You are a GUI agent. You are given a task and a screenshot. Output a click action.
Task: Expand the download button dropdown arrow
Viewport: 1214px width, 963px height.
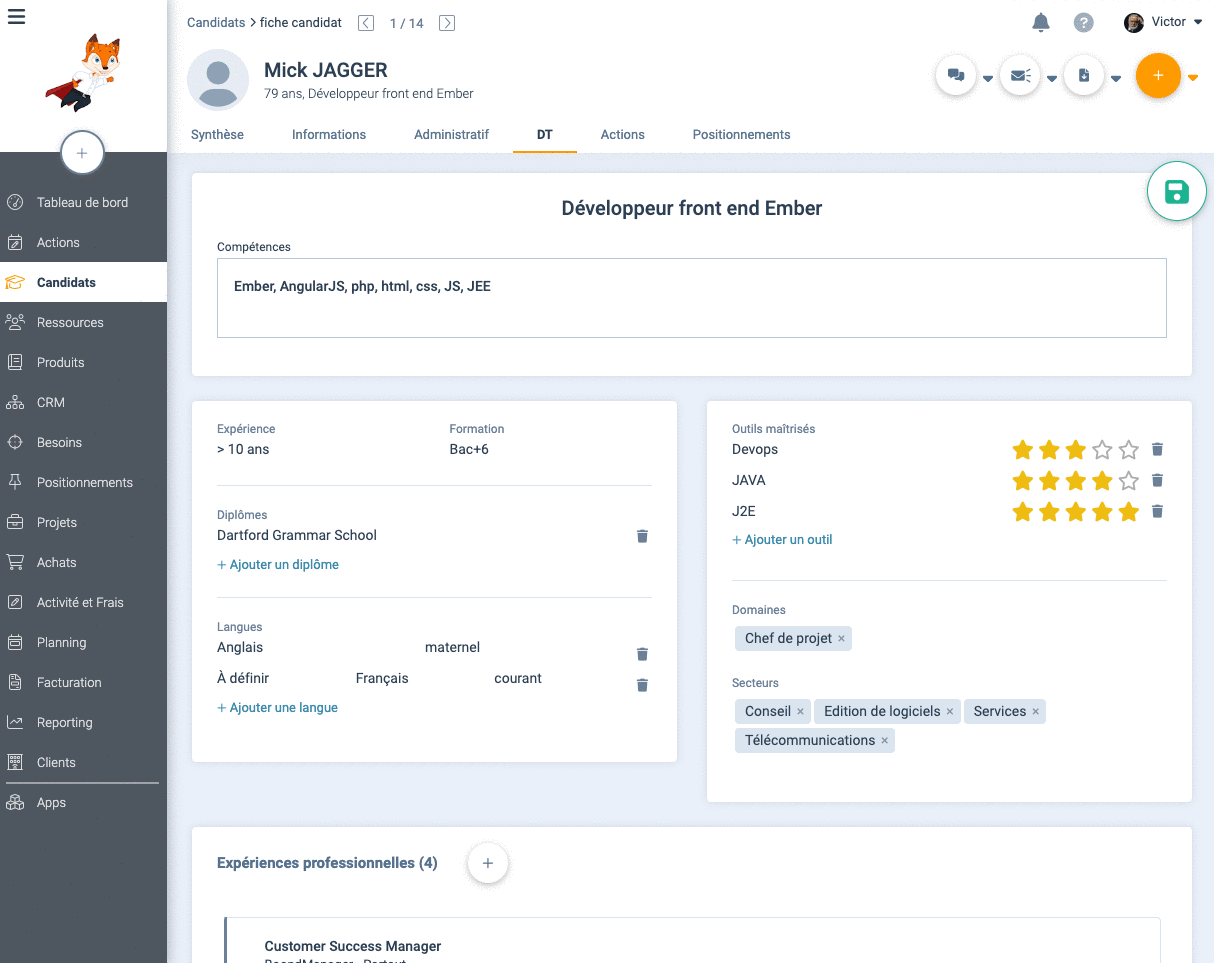1116,79
